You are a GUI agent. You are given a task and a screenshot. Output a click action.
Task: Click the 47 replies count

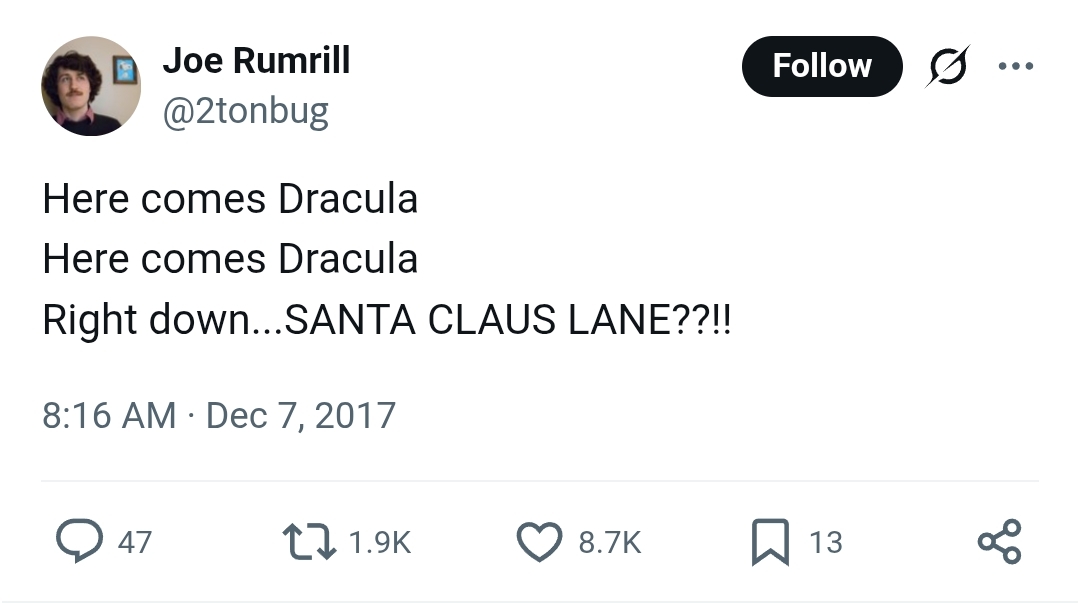click(135, 543)
